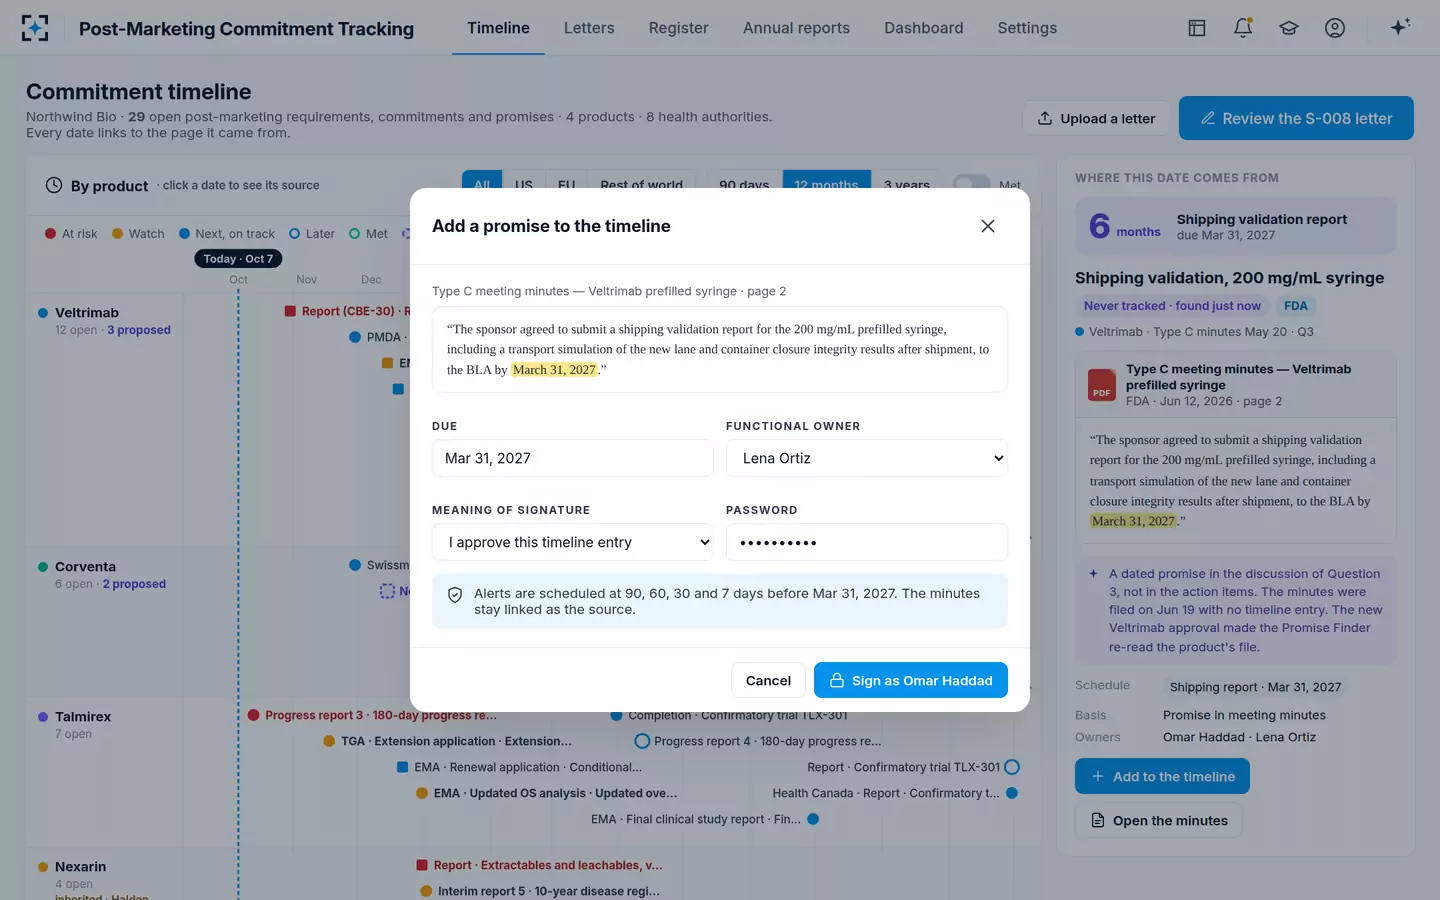The width and height of the screenshot is (1440, 900).
Task: Click the hollow circle for Progress report 4
Action: (x=642, y=741)
